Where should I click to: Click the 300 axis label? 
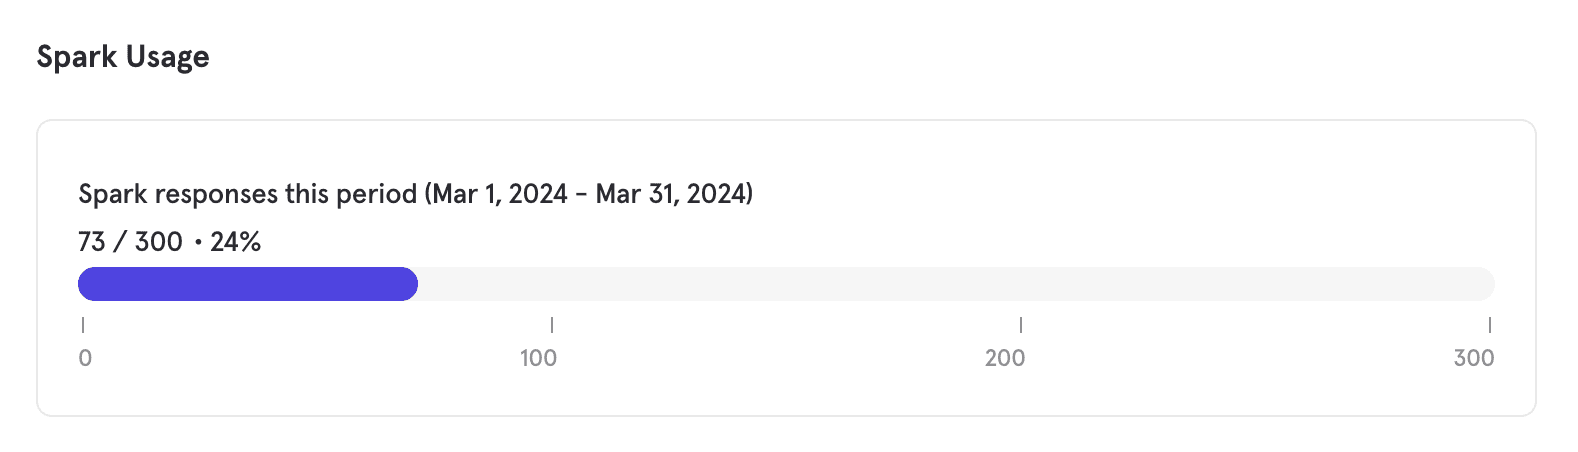coord(1474,358)
